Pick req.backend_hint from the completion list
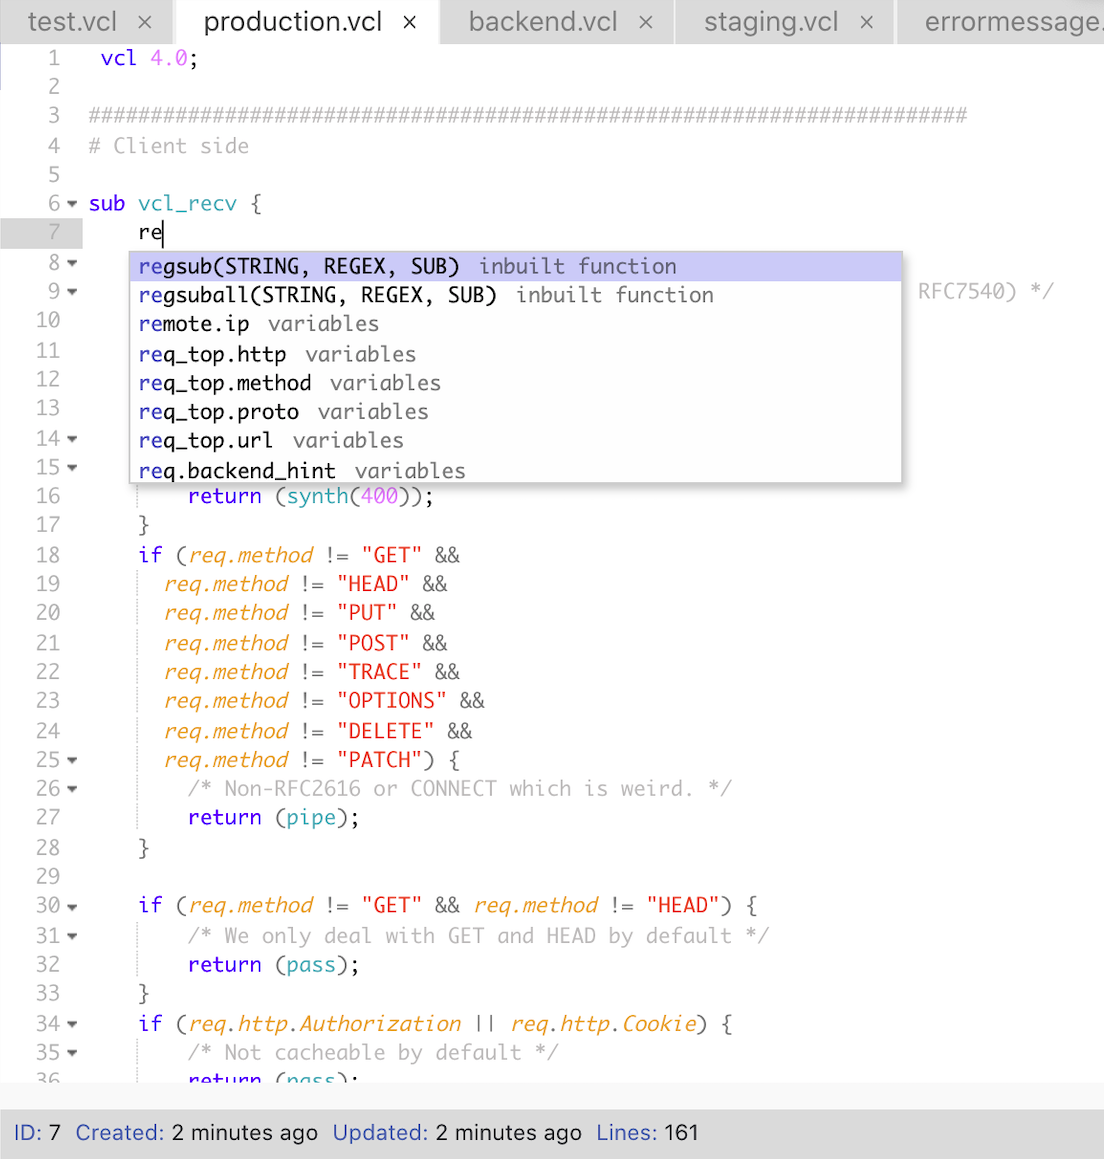This screenshot has height=1159, width=1104. 280,470
